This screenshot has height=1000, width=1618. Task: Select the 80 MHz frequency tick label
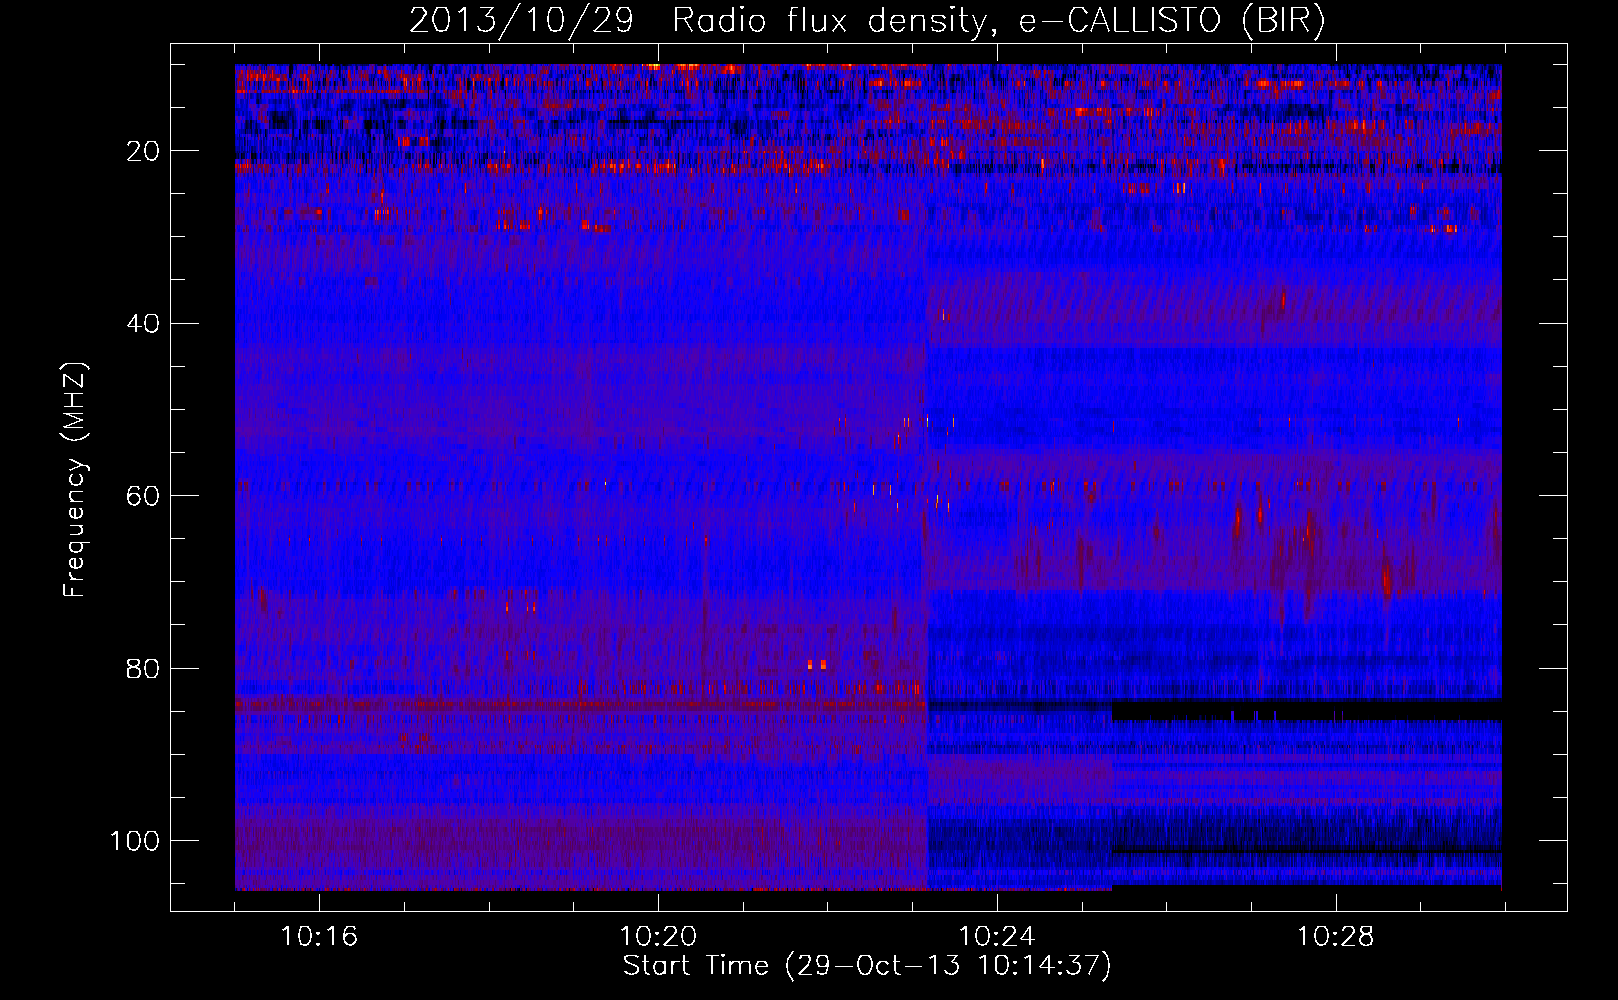[143, 668]
